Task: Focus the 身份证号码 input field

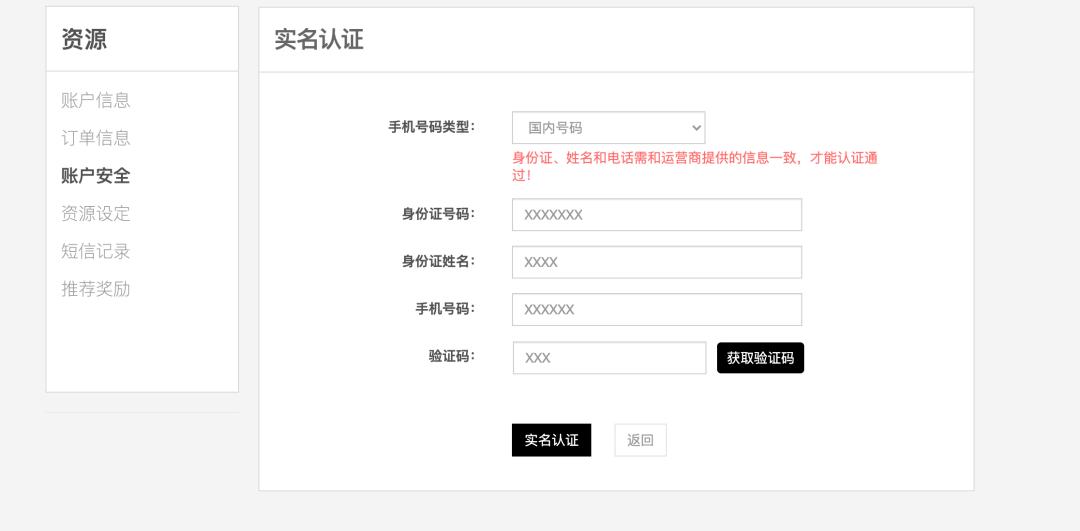Action: tap(656, 215)
